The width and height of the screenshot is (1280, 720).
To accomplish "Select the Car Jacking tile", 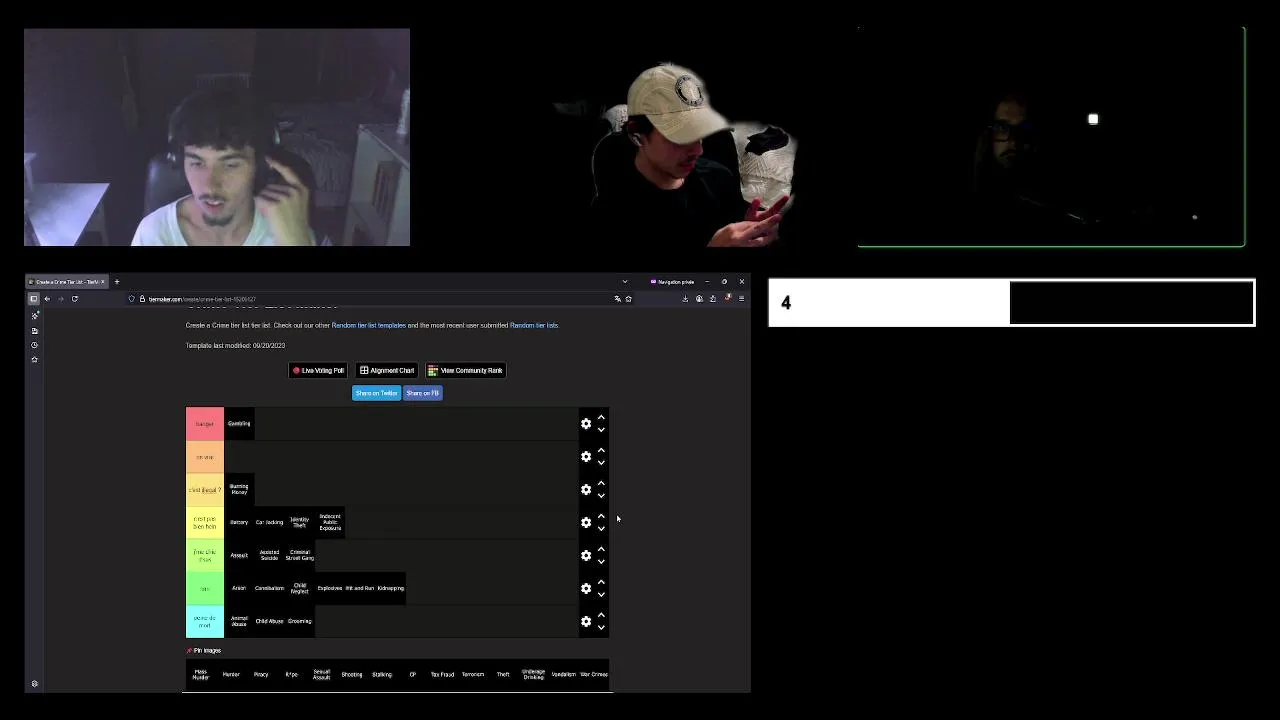I will click(x=269, y=523).
